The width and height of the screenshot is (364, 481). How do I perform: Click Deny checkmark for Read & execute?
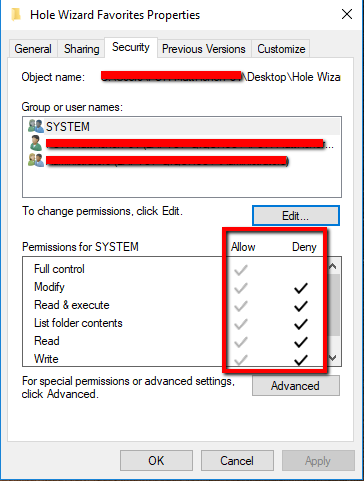pyautogui.click(x=301, y=306)
